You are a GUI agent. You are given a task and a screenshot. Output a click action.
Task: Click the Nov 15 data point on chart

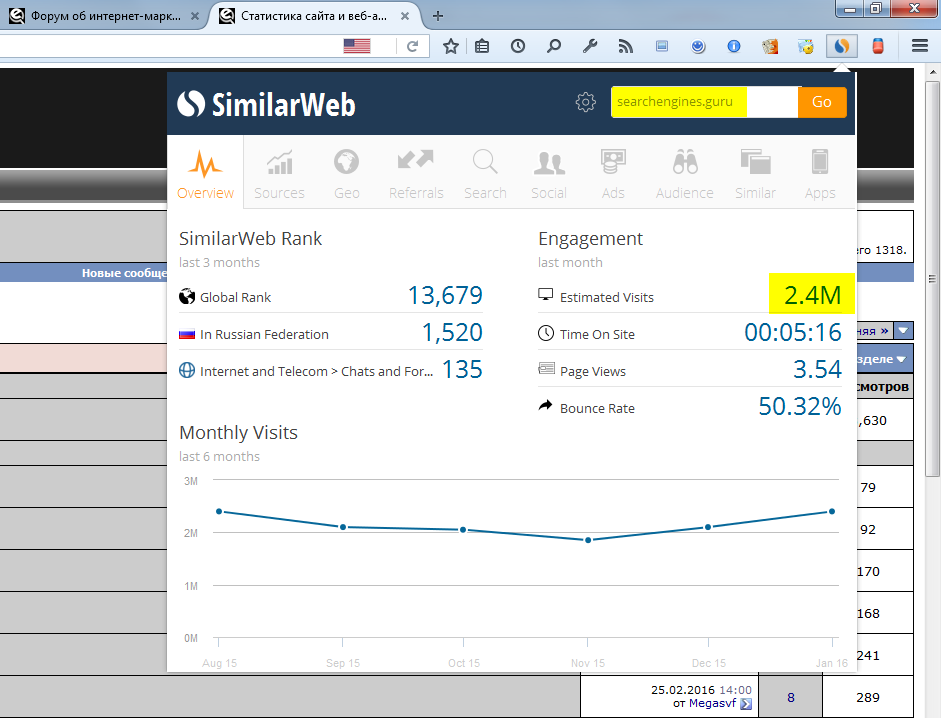pyautogui.click(x=588, y=540)
